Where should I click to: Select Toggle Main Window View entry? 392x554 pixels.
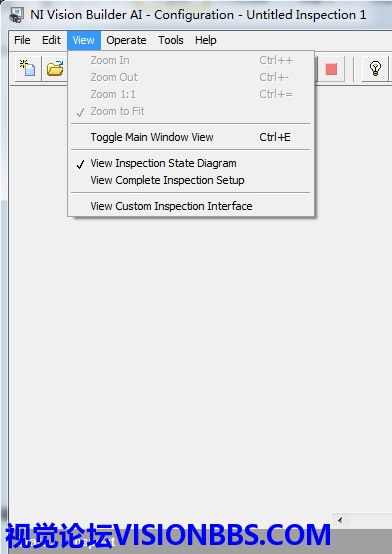[x=191, y=137]
